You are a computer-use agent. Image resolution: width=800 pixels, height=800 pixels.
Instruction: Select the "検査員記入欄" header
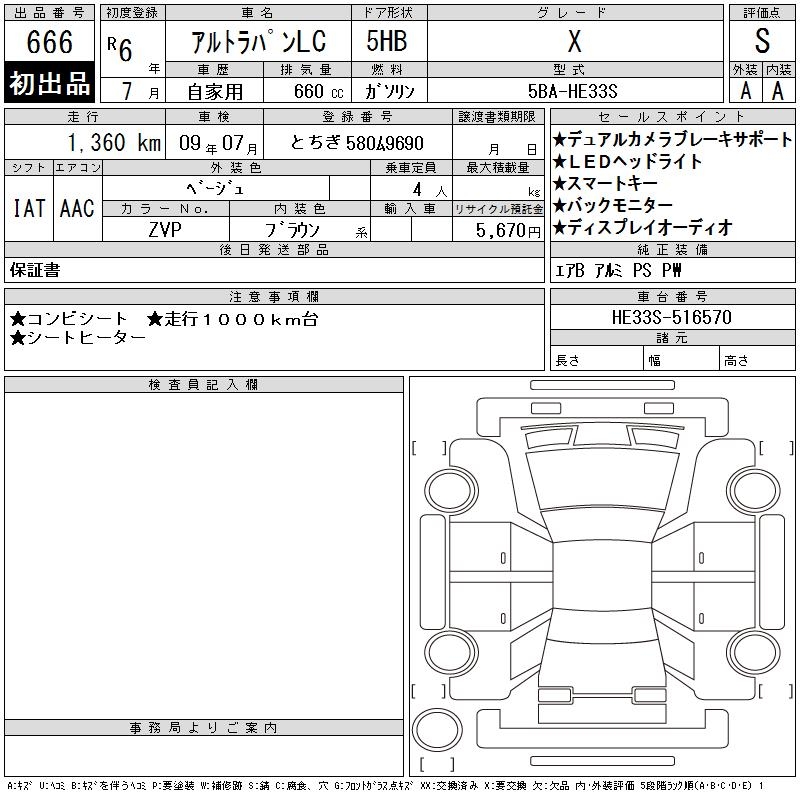click(x=204, y=385)
